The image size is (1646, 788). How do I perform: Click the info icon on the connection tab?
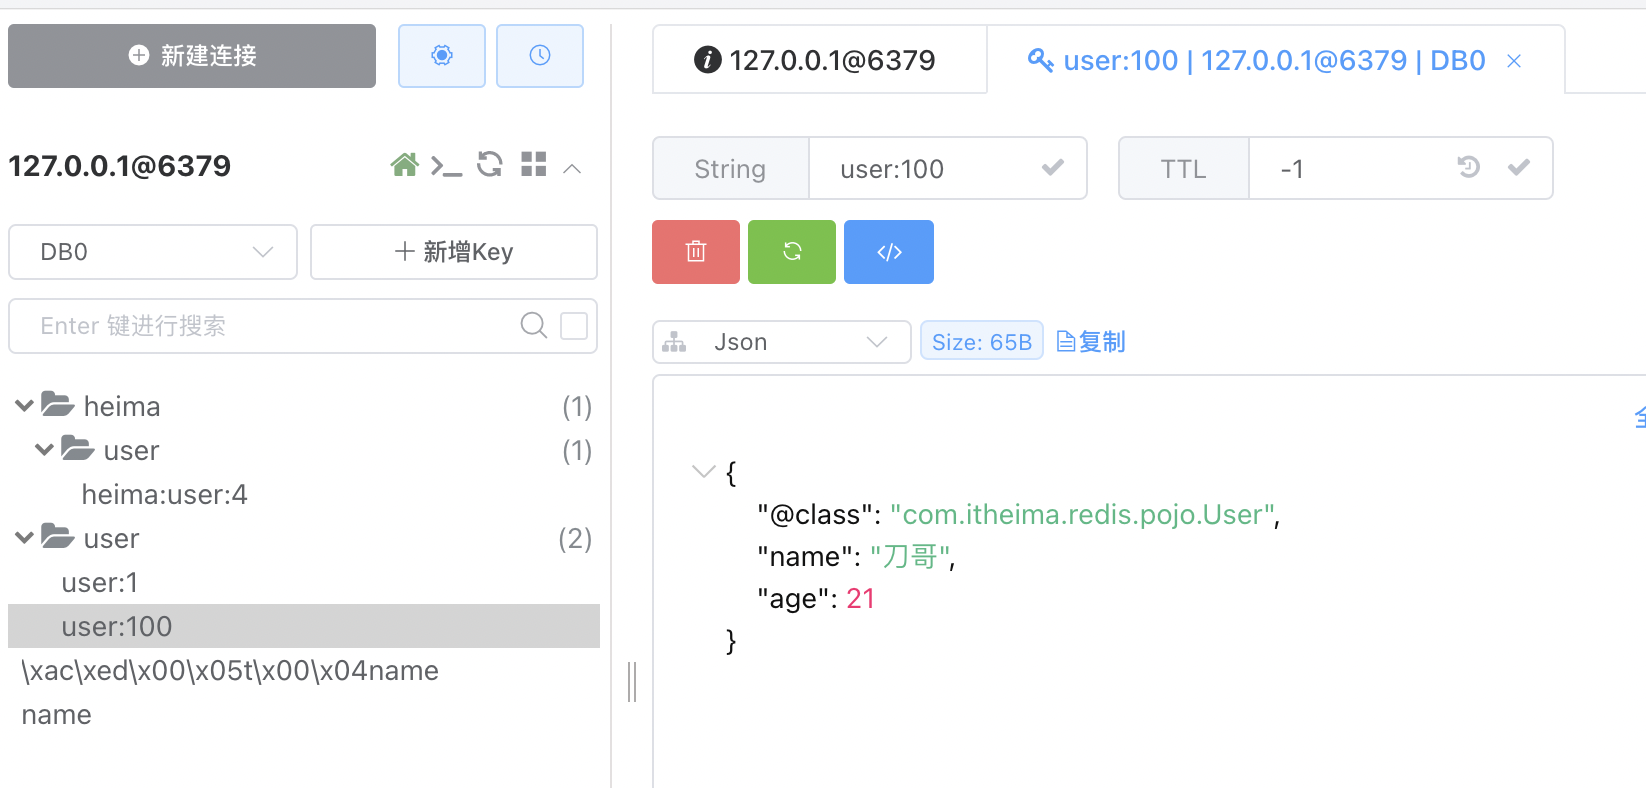pyautogui.click(x=707, y=60)
